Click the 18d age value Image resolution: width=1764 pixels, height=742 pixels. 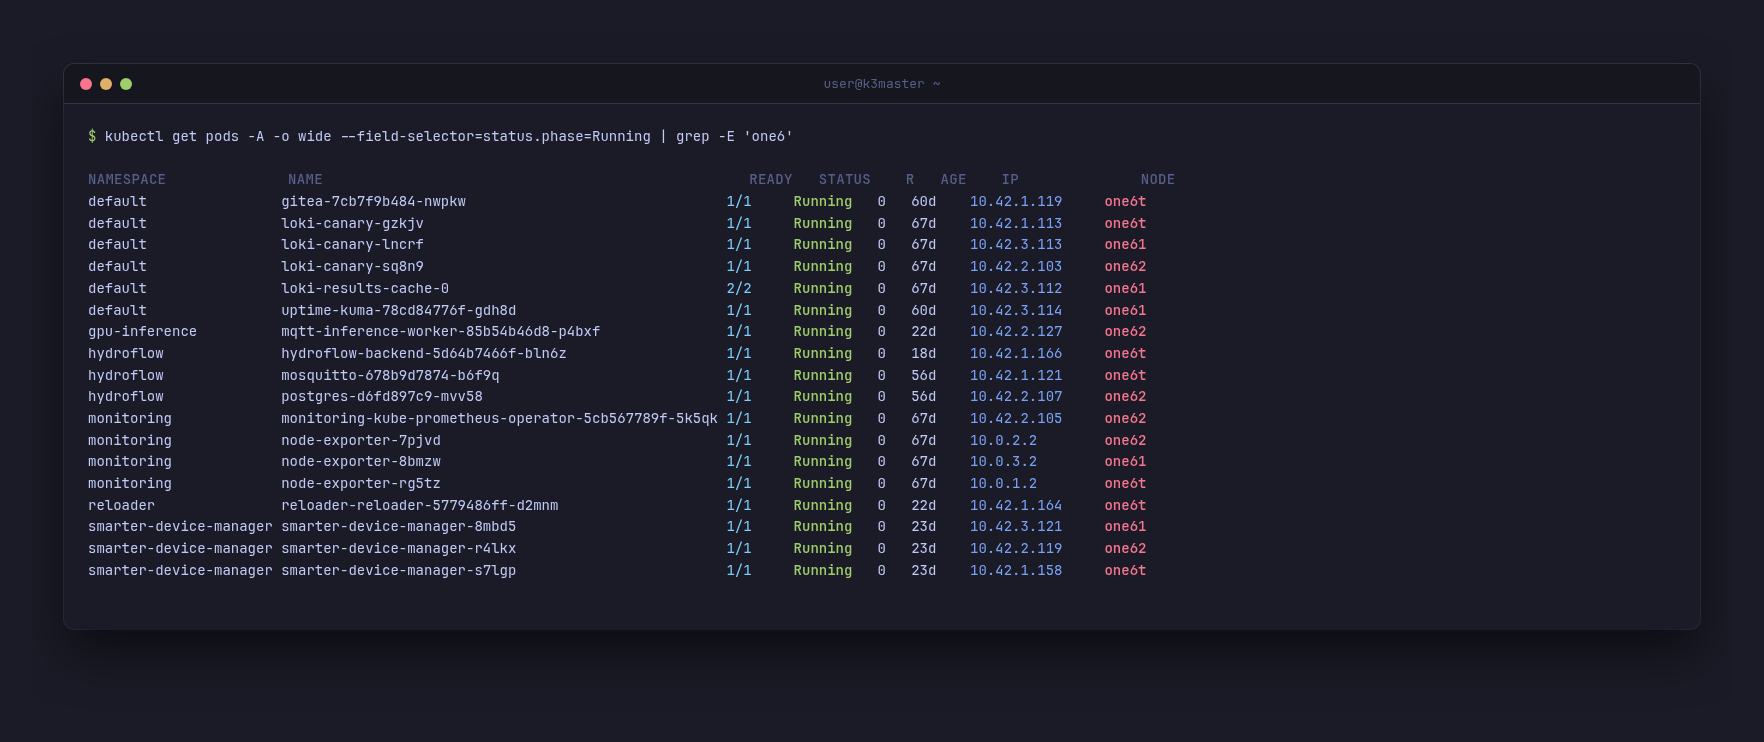[924, 354]
